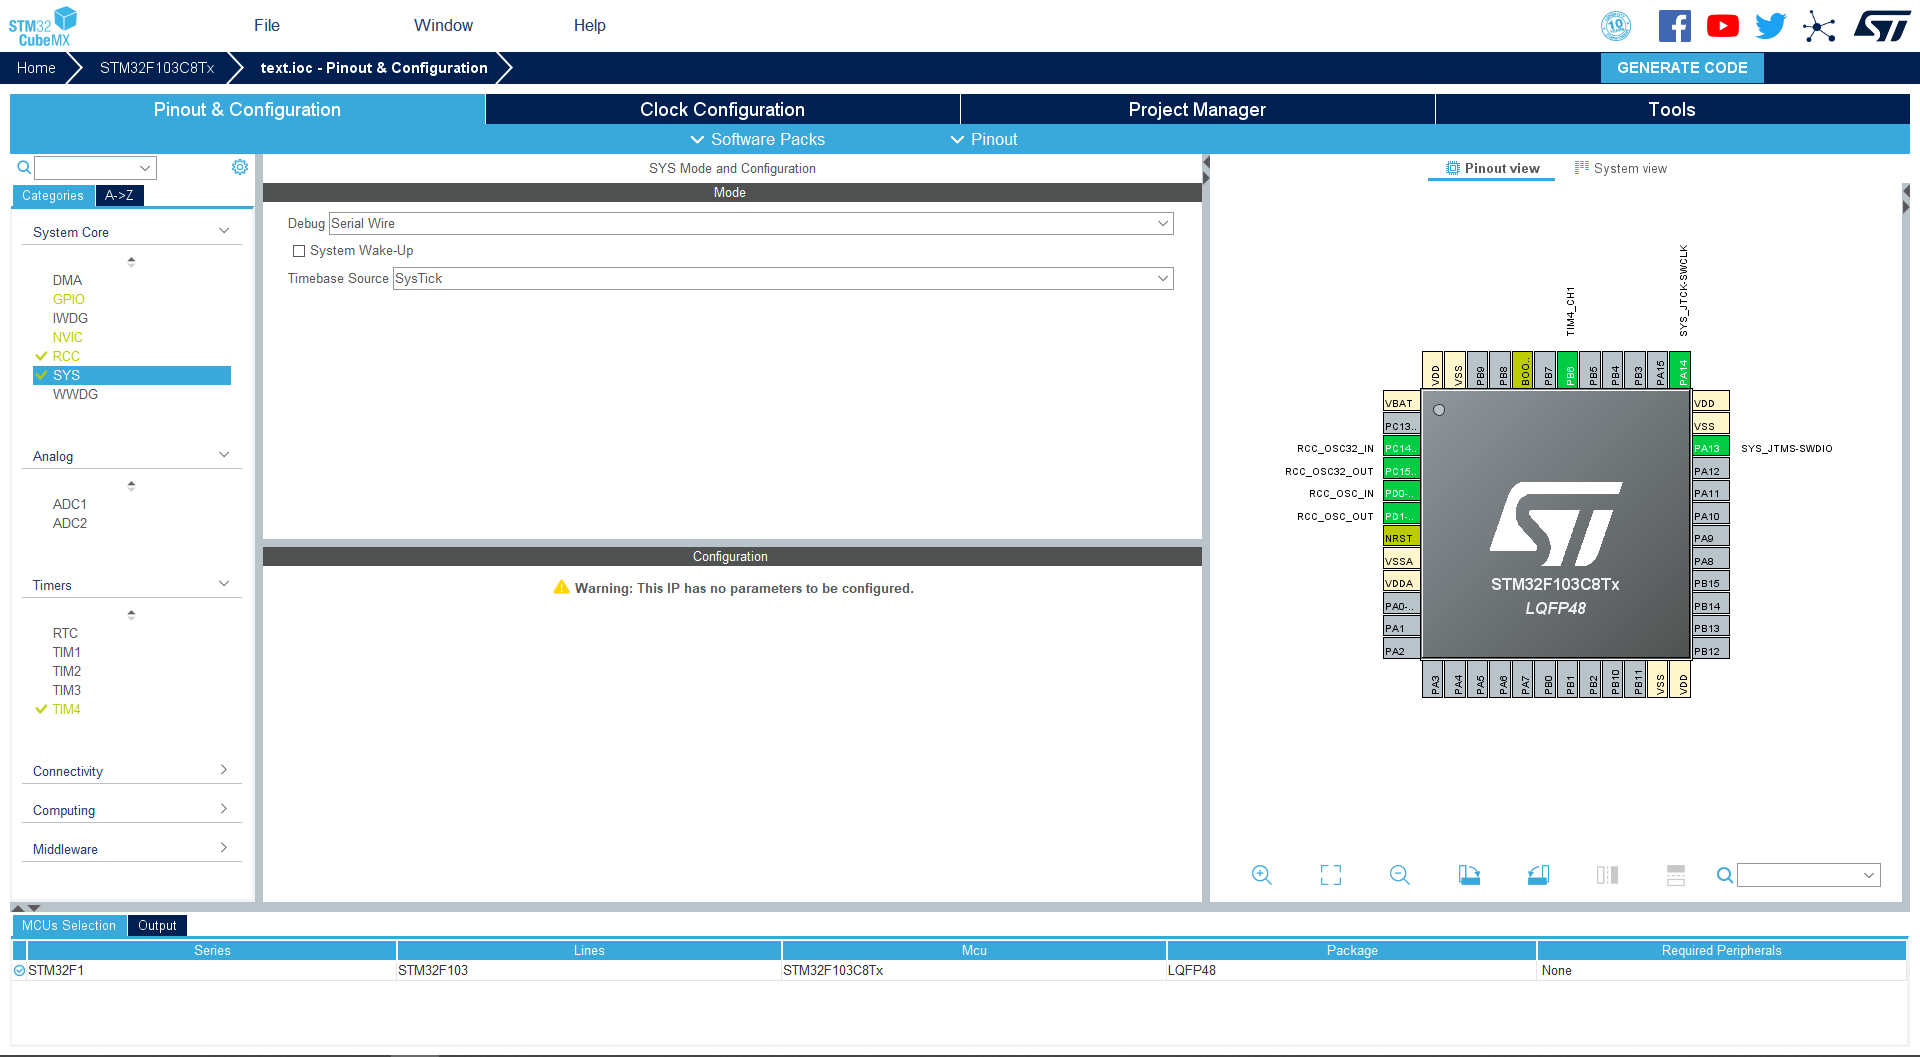Collapse the System Core category
This screenshot has width=1920, height=1057.
[224, 231]
